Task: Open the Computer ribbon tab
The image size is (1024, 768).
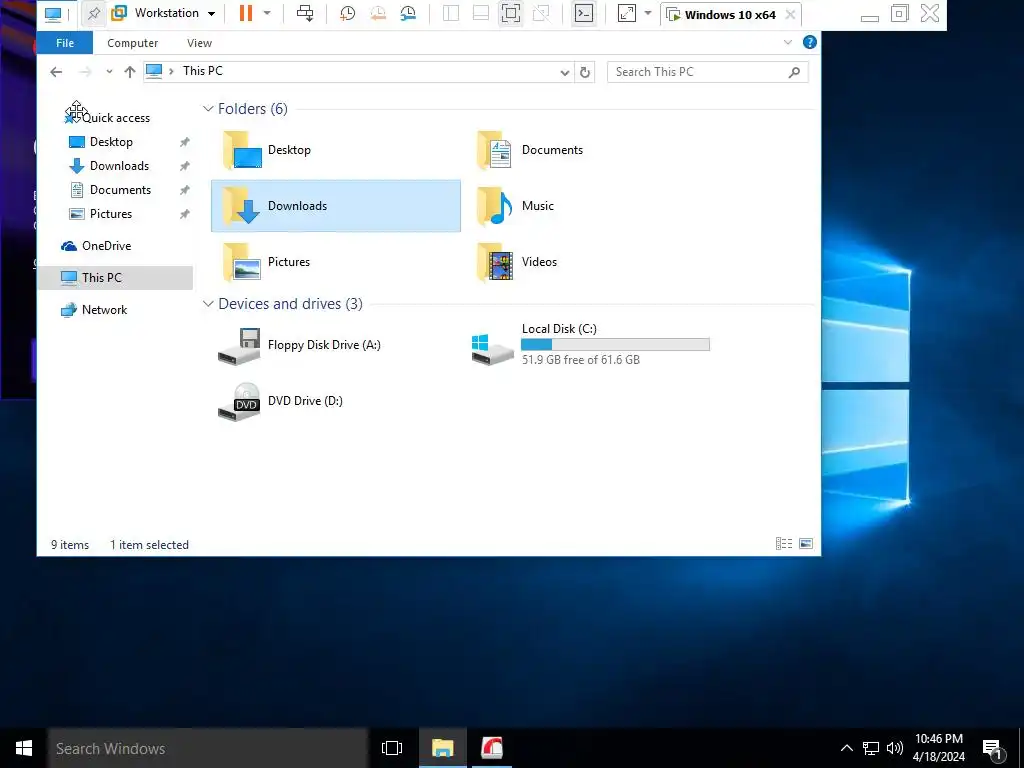Action: pyautogui.click(x=133, y=43)
